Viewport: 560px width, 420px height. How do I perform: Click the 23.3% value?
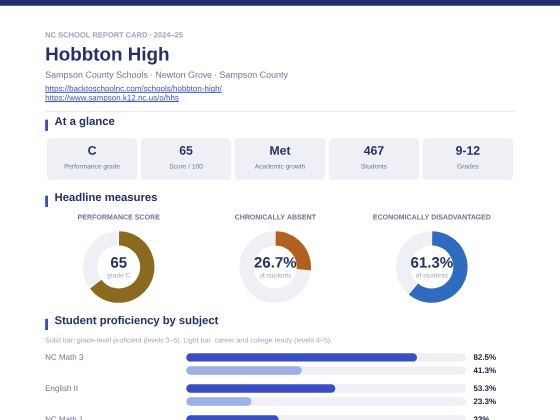click(x=485, y=401)
